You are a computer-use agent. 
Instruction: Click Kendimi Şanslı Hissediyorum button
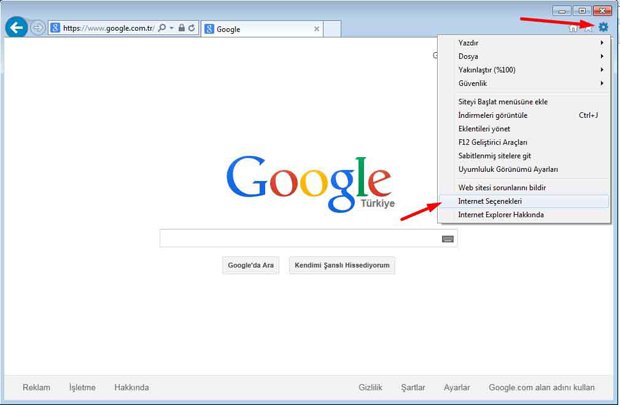coord(342,265)
